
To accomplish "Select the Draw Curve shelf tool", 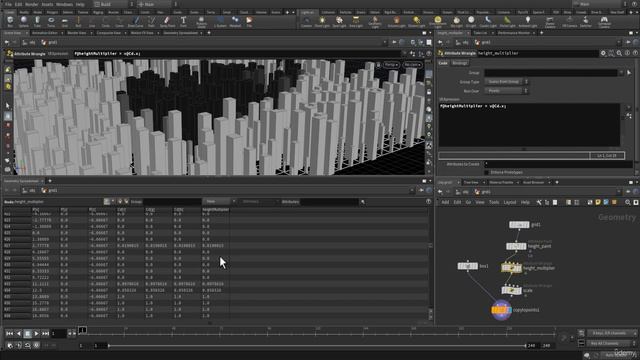I will coord(136,22).
